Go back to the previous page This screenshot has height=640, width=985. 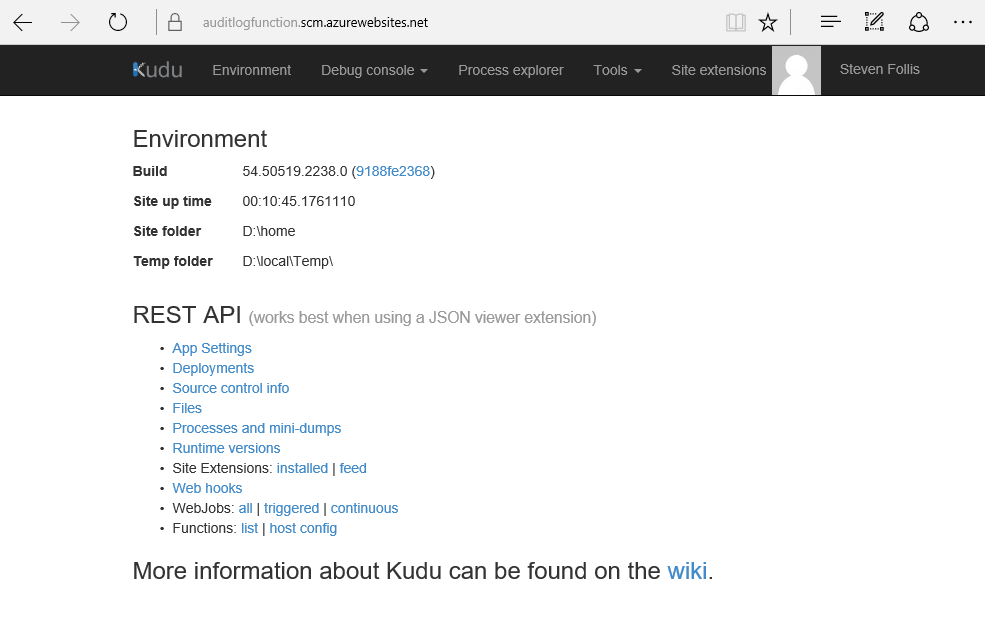click(x=23, y=23)
